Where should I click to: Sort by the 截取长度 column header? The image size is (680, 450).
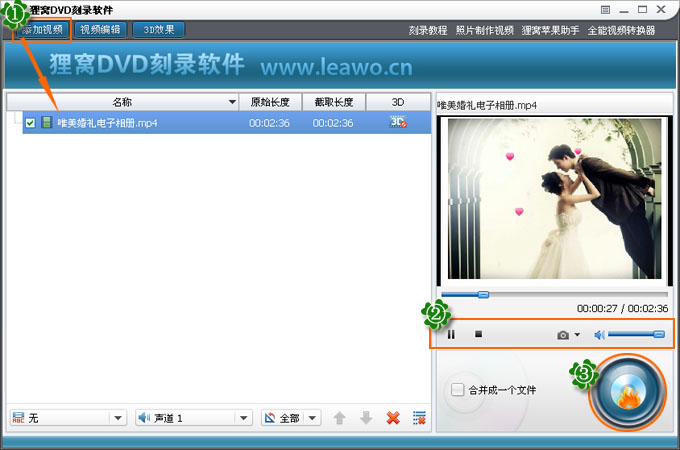point(333,102)
